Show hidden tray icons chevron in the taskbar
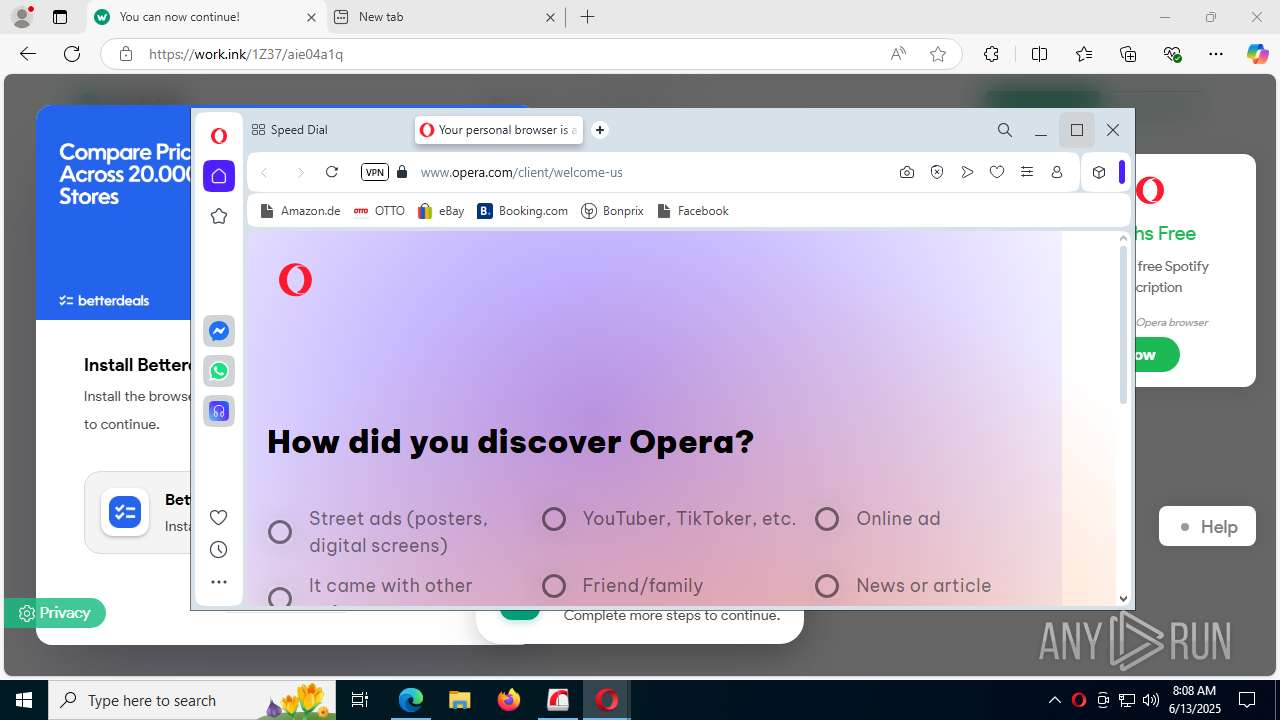The height and width of the screenshot is (720, 1280). tap(1055, 700)
